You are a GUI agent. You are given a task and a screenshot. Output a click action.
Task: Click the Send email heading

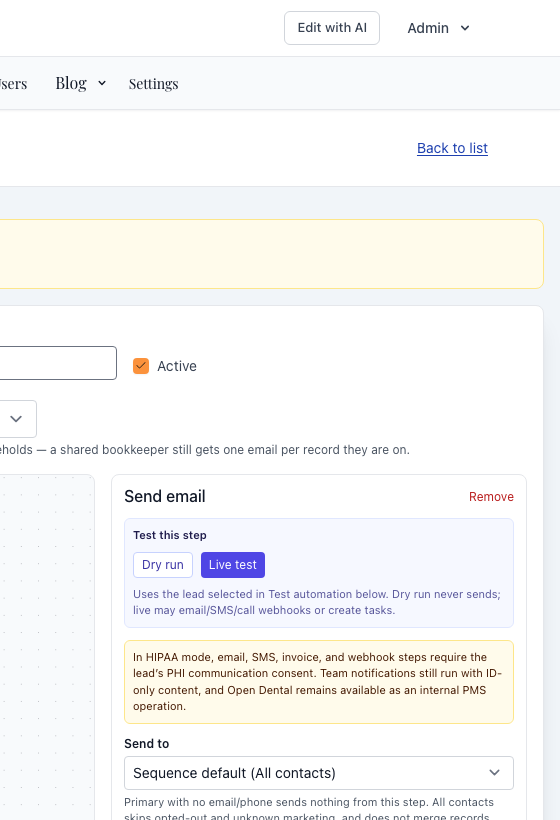point(165,496)
